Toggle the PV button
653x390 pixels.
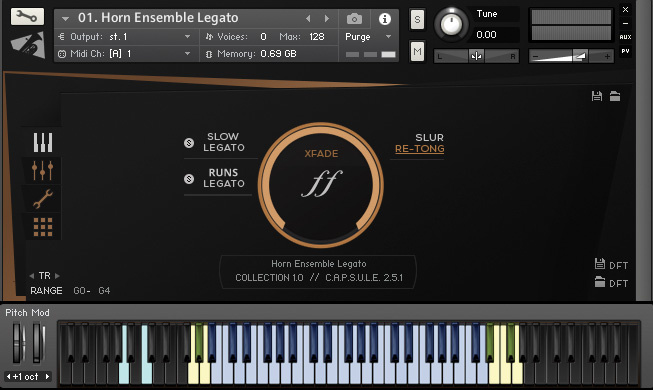click(626, 51)
